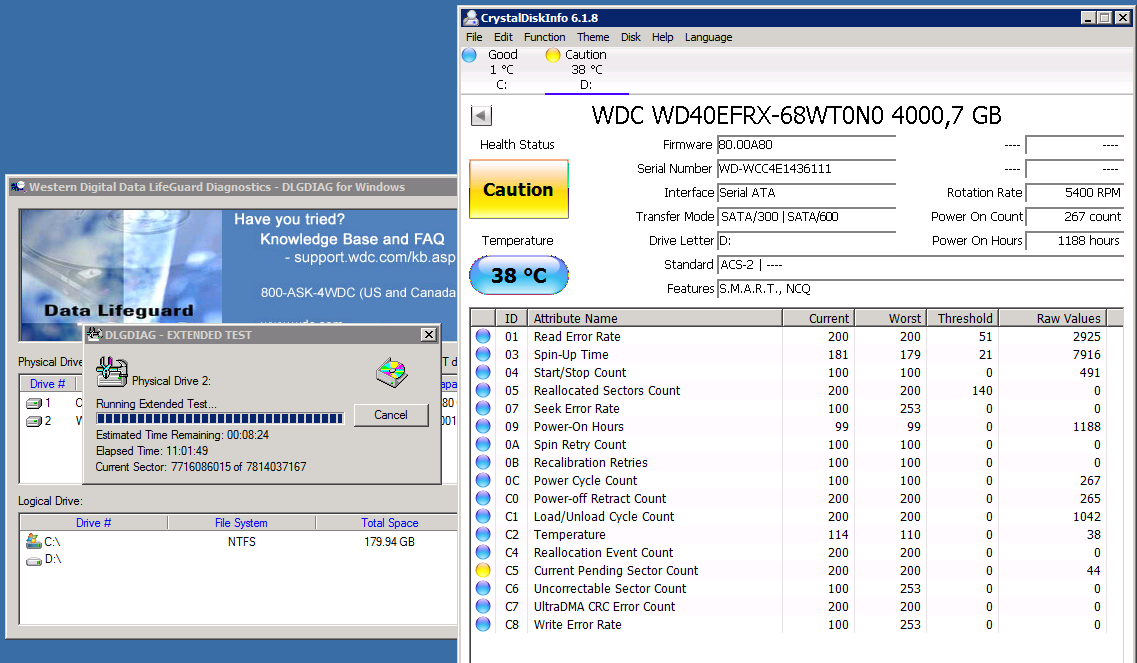Click the 'NTFS' file system cell
1137x663 pixels.
(x=241, y=542)
